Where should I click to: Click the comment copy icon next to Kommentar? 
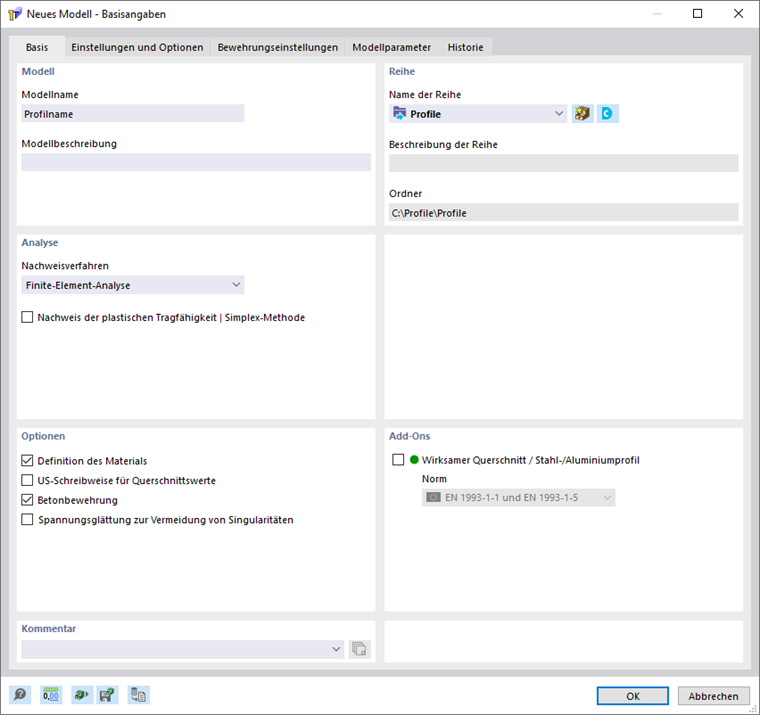[x=360, y=649]
